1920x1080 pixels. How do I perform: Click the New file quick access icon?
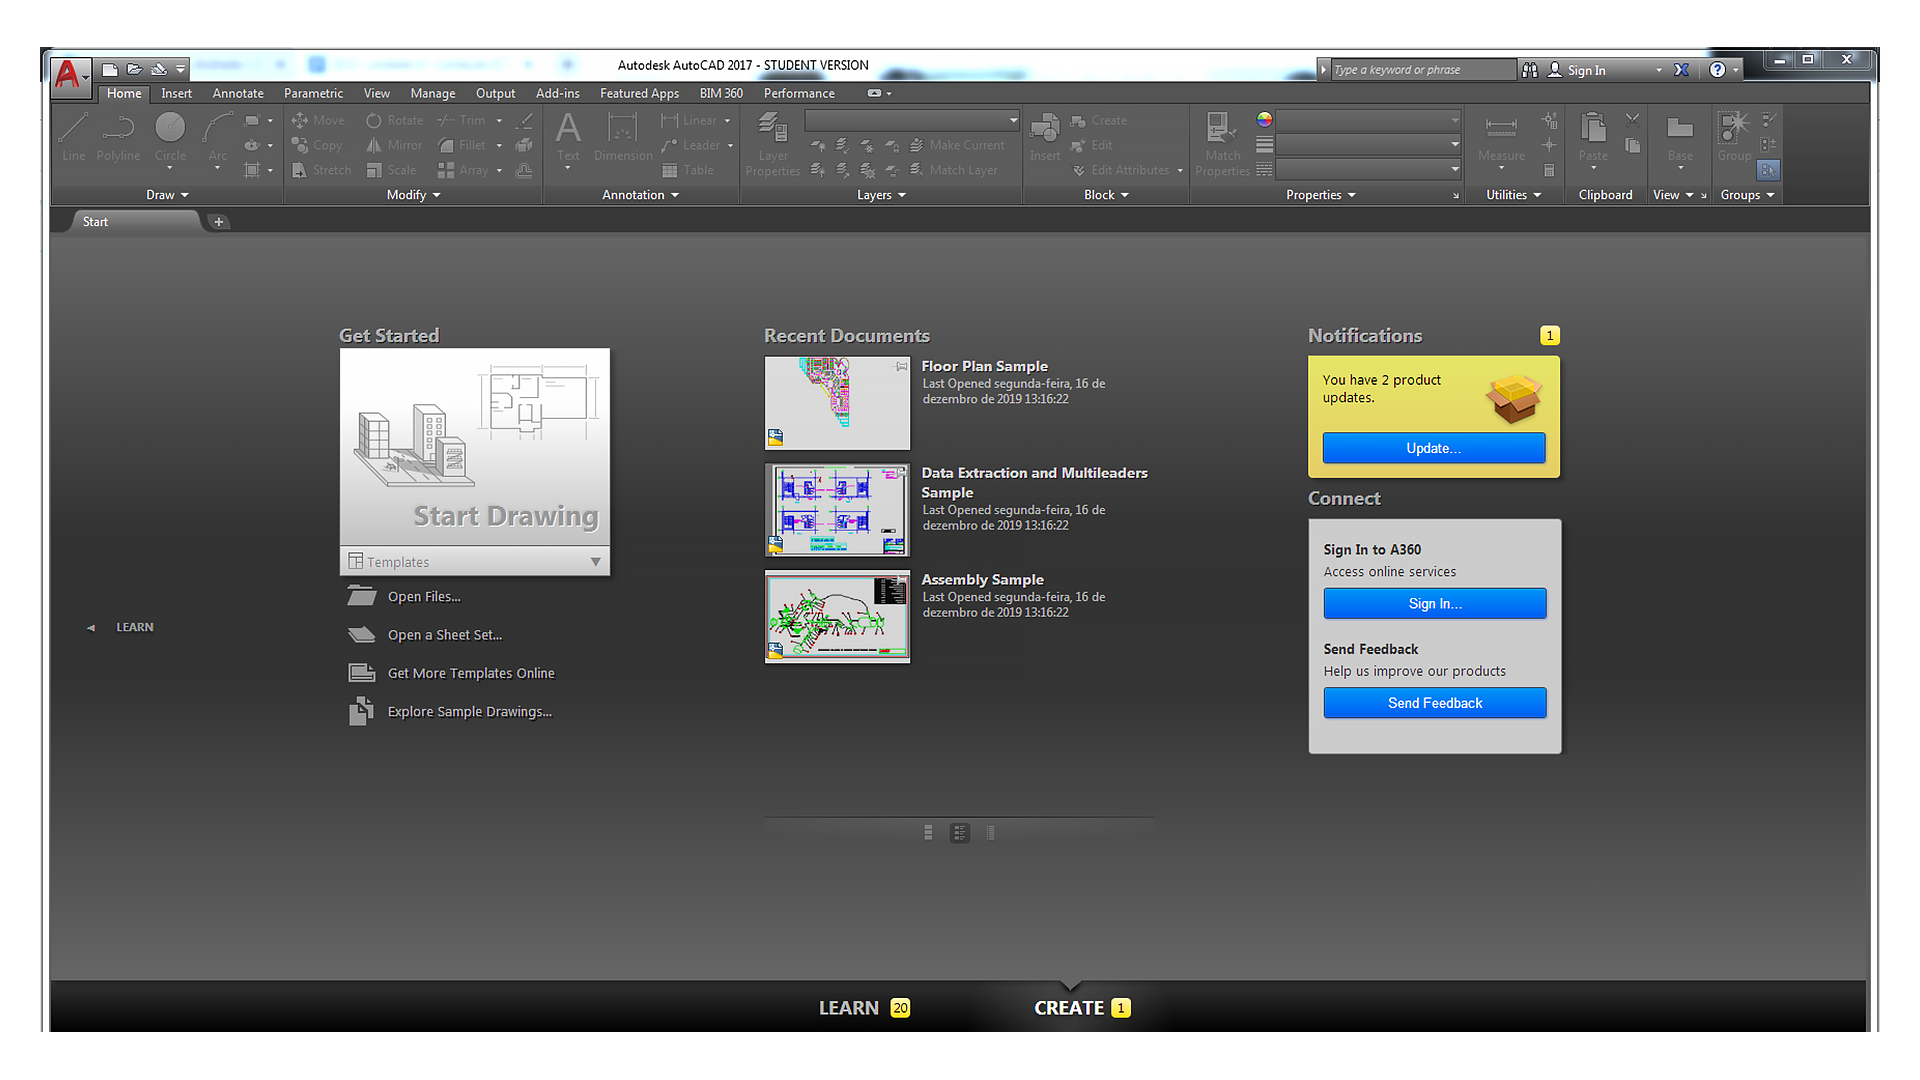110,70
